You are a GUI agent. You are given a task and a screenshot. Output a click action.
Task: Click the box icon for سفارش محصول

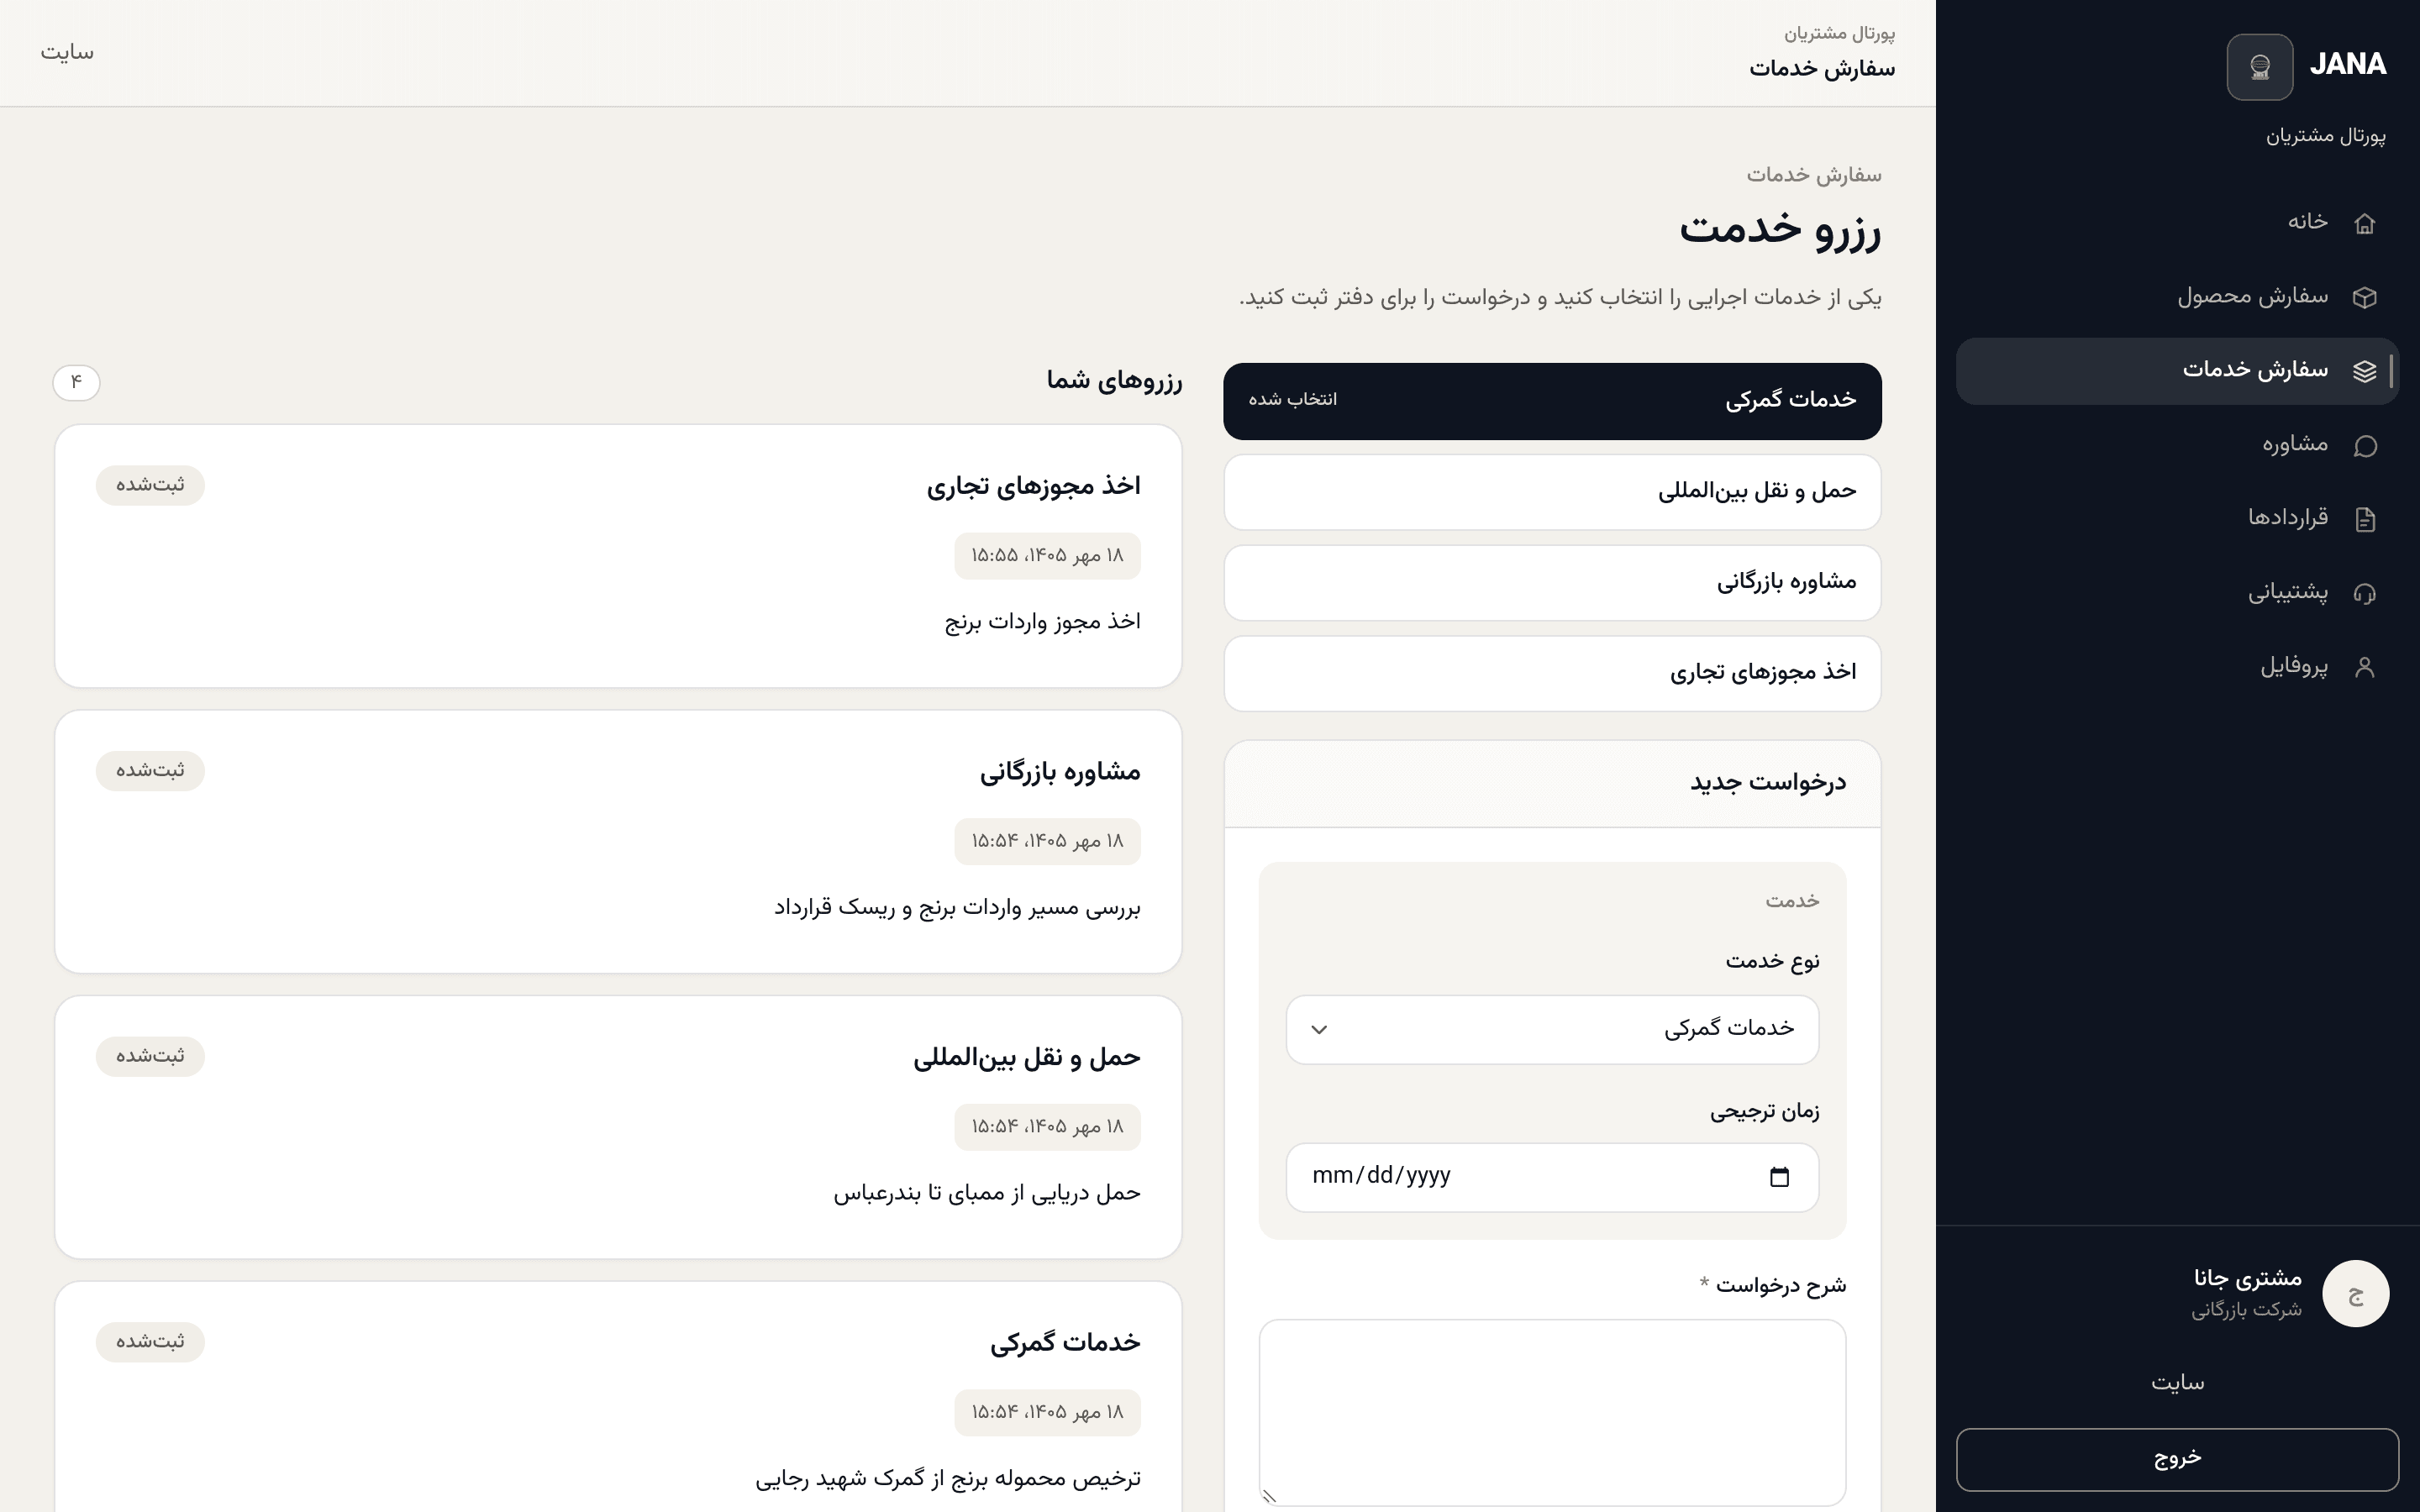2364,297
